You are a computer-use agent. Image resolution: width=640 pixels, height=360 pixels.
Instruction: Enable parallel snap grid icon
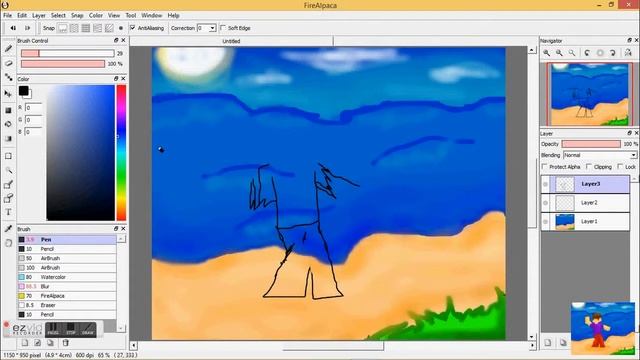click(x=74, y=28)
